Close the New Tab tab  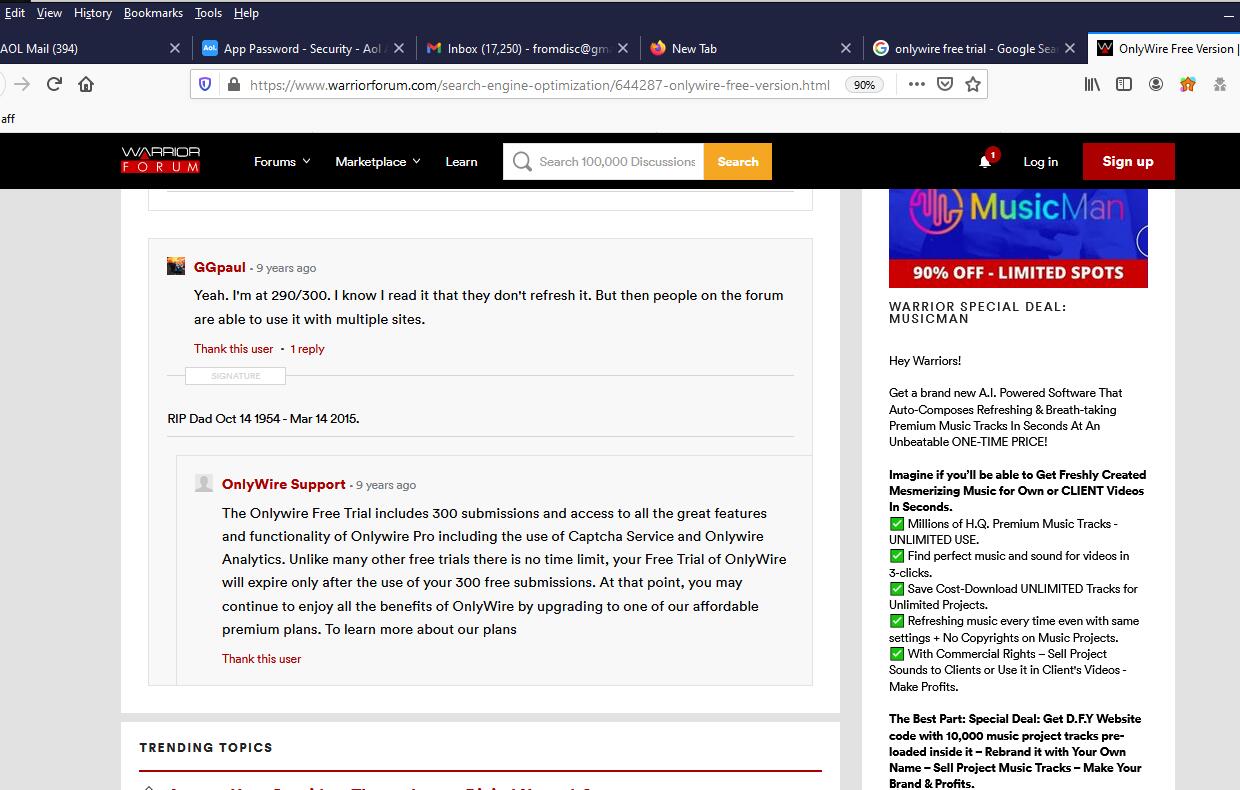tap(846, 48)
